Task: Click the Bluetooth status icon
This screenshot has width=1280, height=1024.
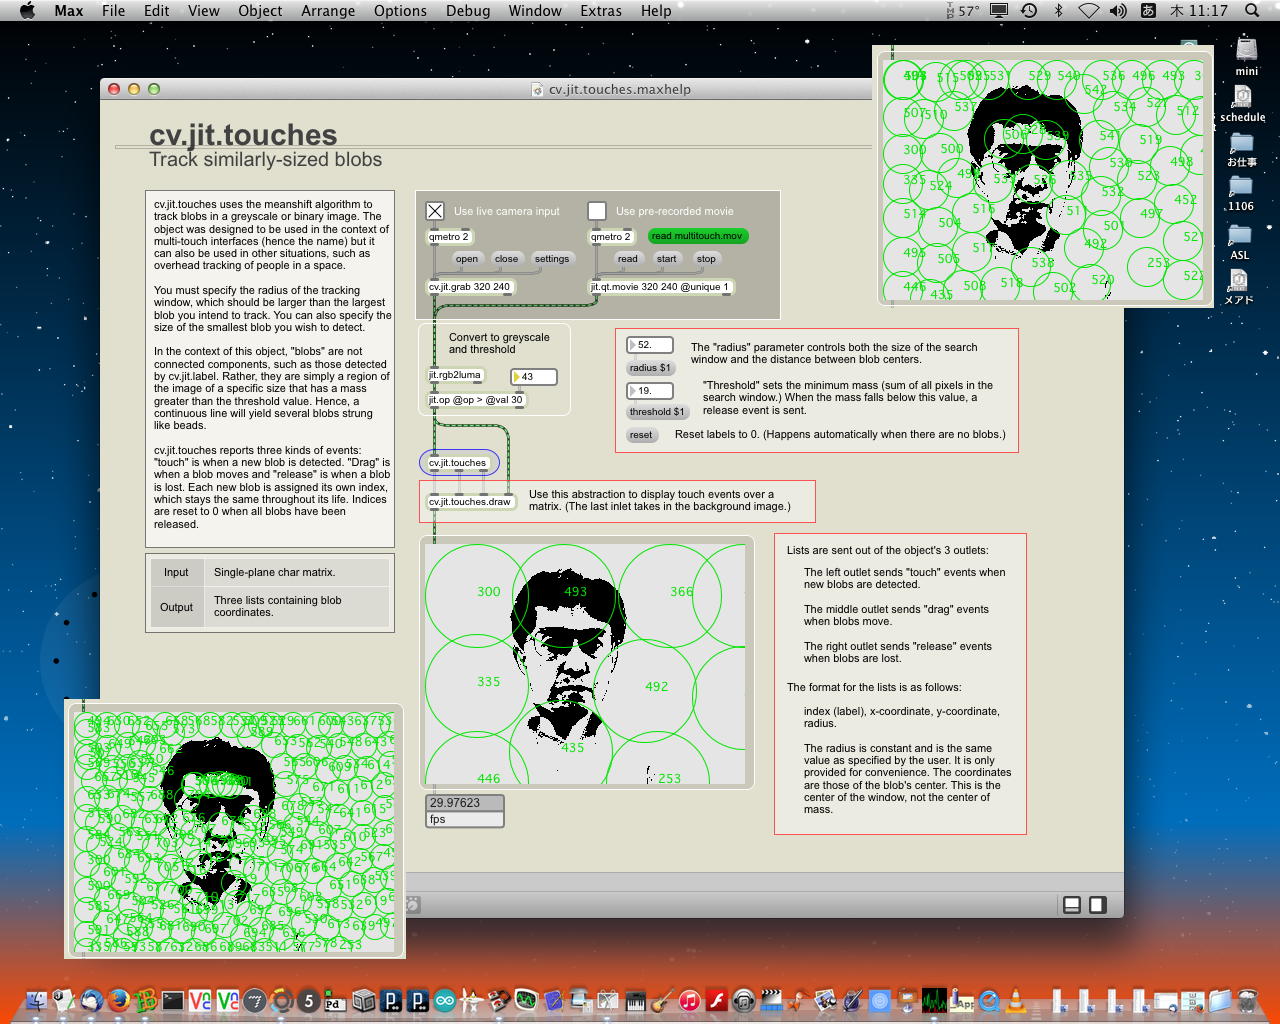Action: pyautogui.click(x=1059, y=11)
